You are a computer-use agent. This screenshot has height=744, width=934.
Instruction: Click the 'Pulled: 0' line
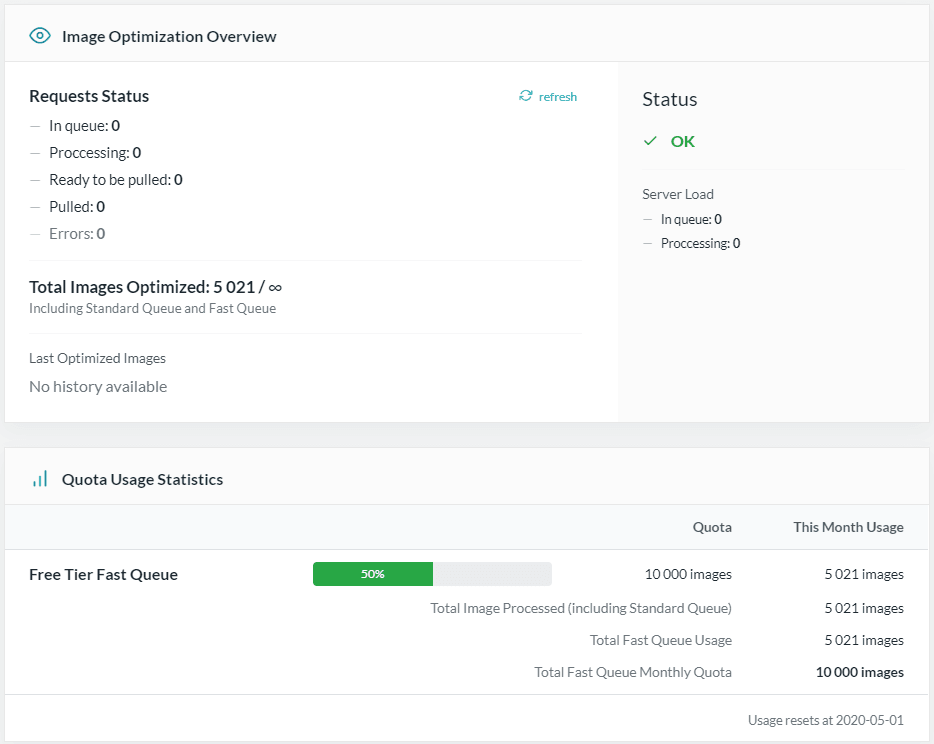tap(77, 207)
